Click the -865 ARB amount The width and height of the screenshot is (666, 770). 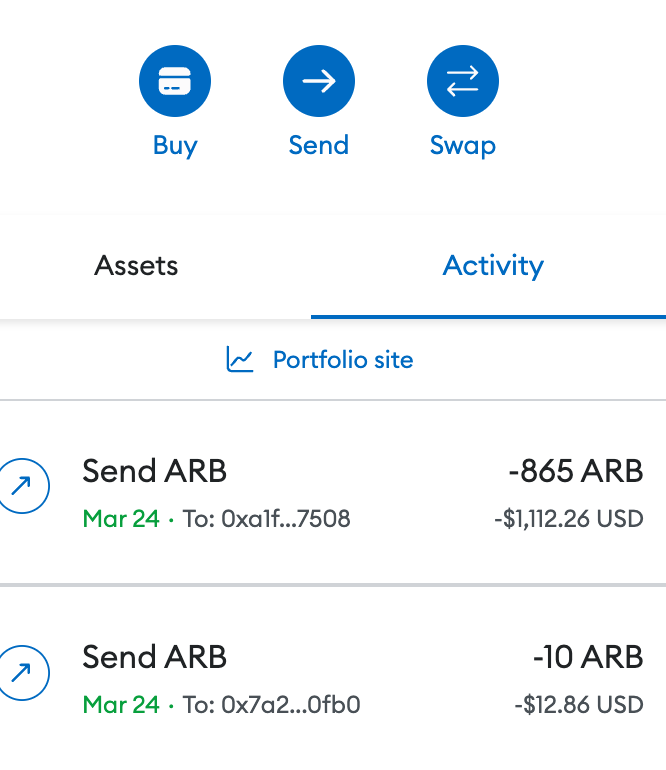pyautogui.click(x=576, y=471)
